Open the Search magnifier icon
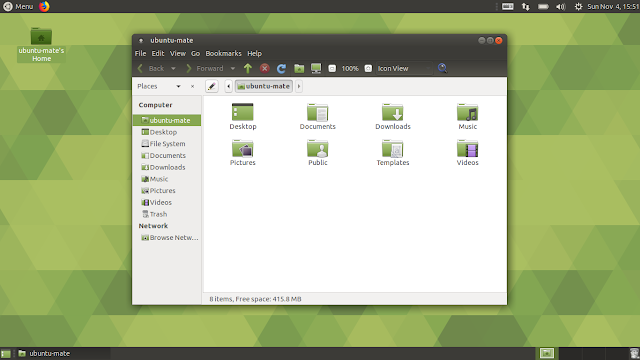The width and height of the screenshot is (640, 360). 442,68
